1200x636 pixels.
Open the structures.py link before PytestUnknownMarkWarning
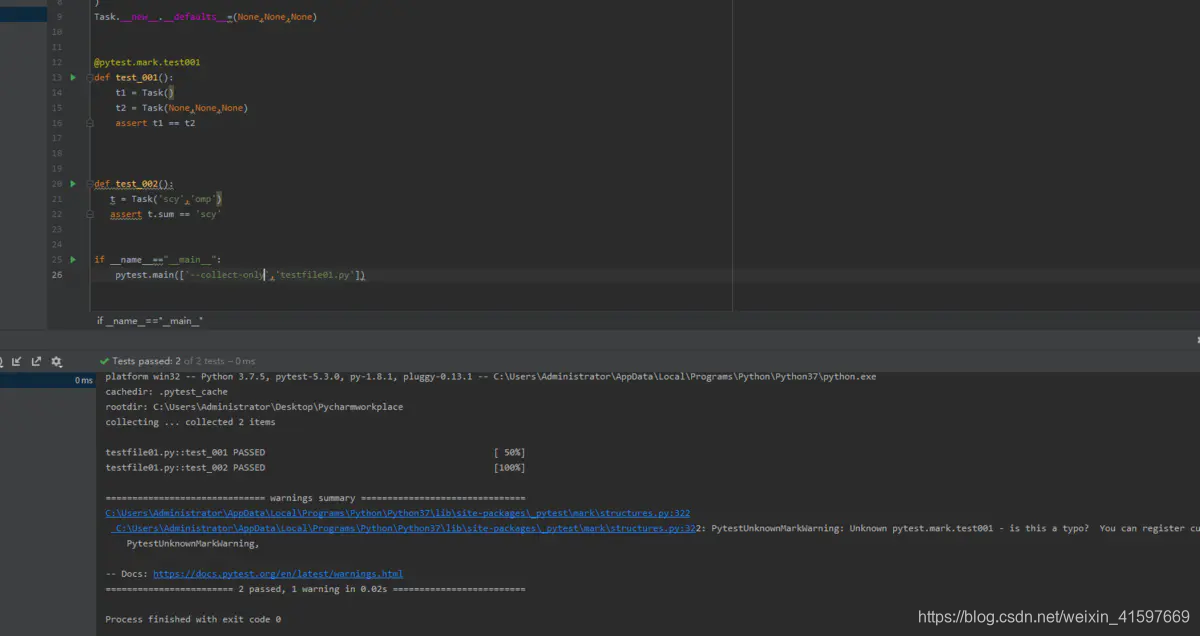click(x=404, y=528)
